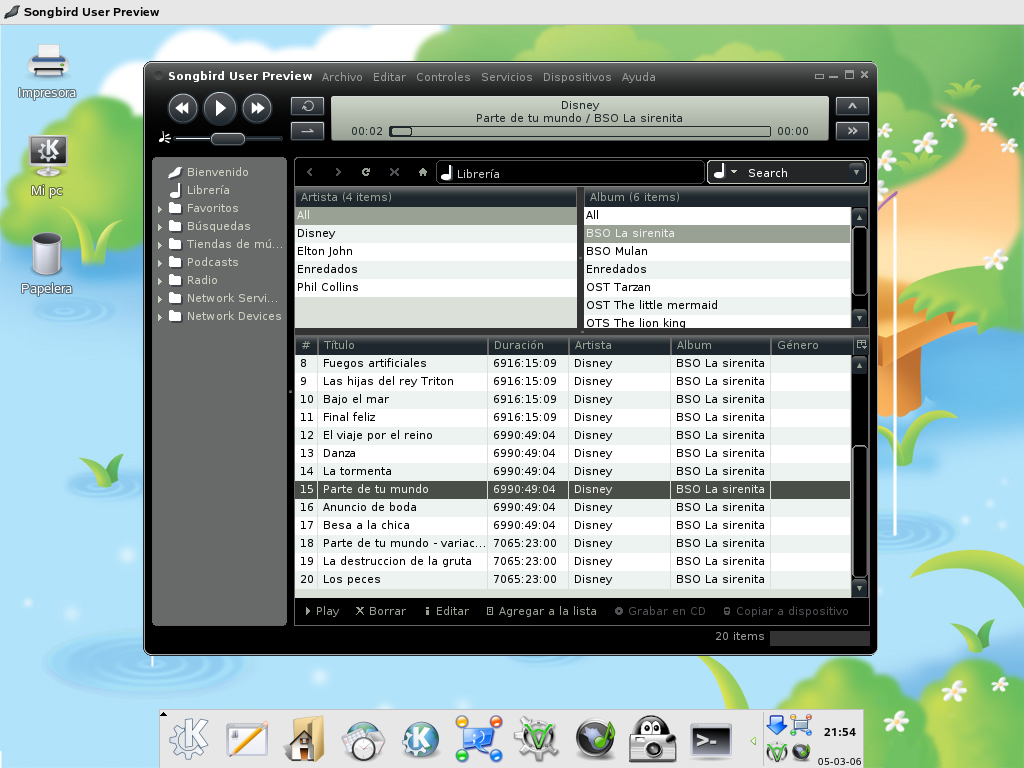Reload the current library page

[x=366, y=172]
